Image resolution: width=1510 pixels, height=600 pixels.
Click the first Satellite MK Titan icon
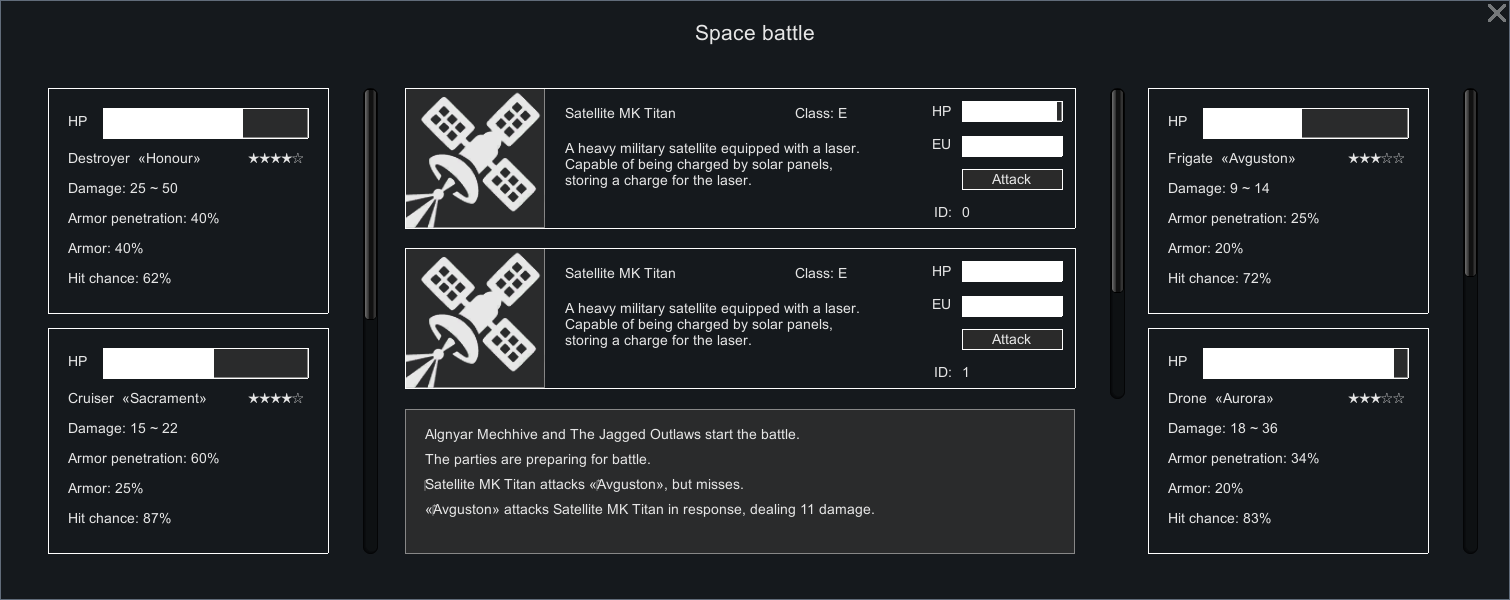tap(475, 159)
